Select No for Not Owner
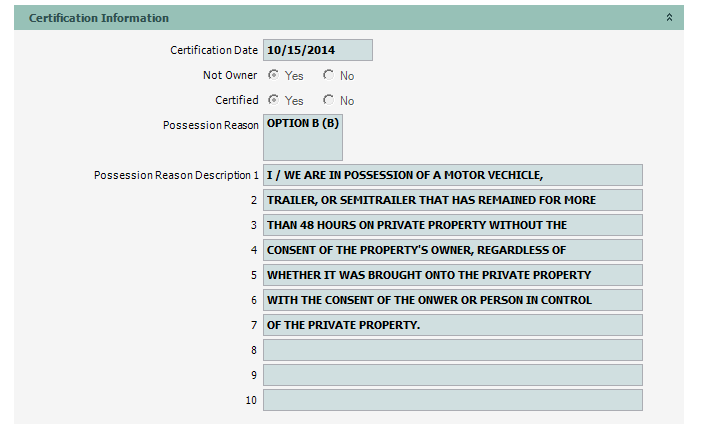The width and height of the screenshot is (709, 434). tap(328, 75)
